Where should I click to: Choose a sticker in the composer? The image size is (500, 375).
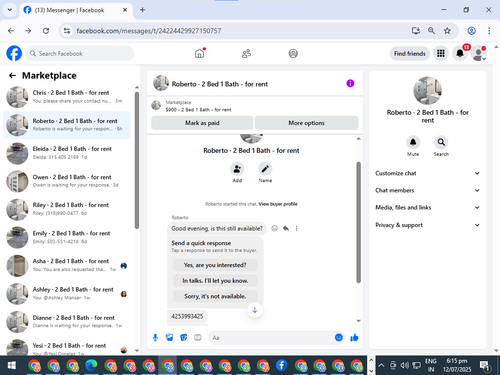click(x=184, y=338)
